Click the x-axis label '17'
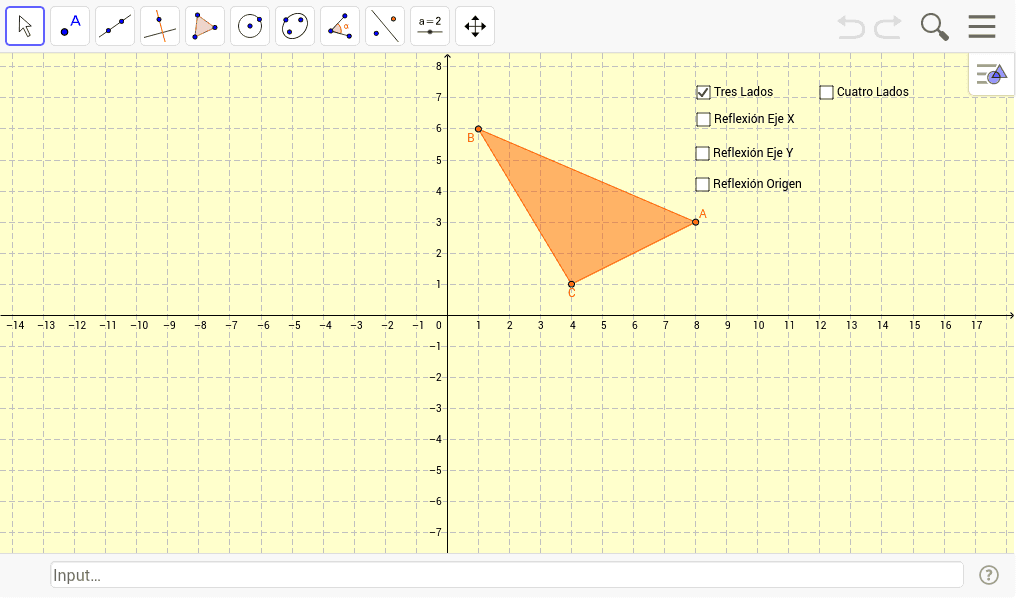 tap(976, 325)
